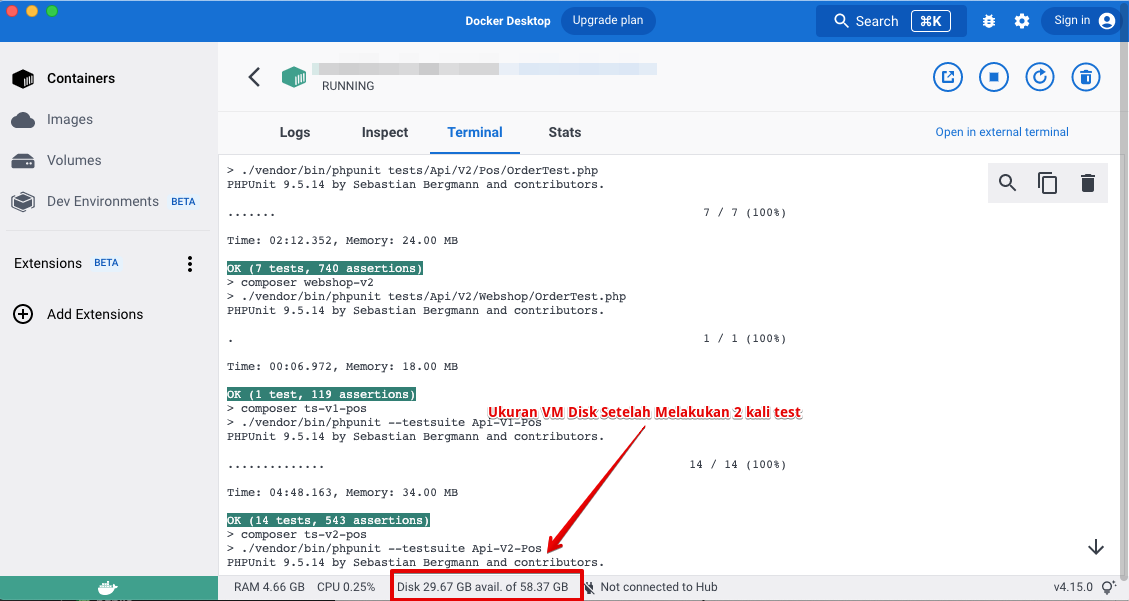Switch to the Stats tab
Screen dimensions: 1129x601
coord(564,132)
